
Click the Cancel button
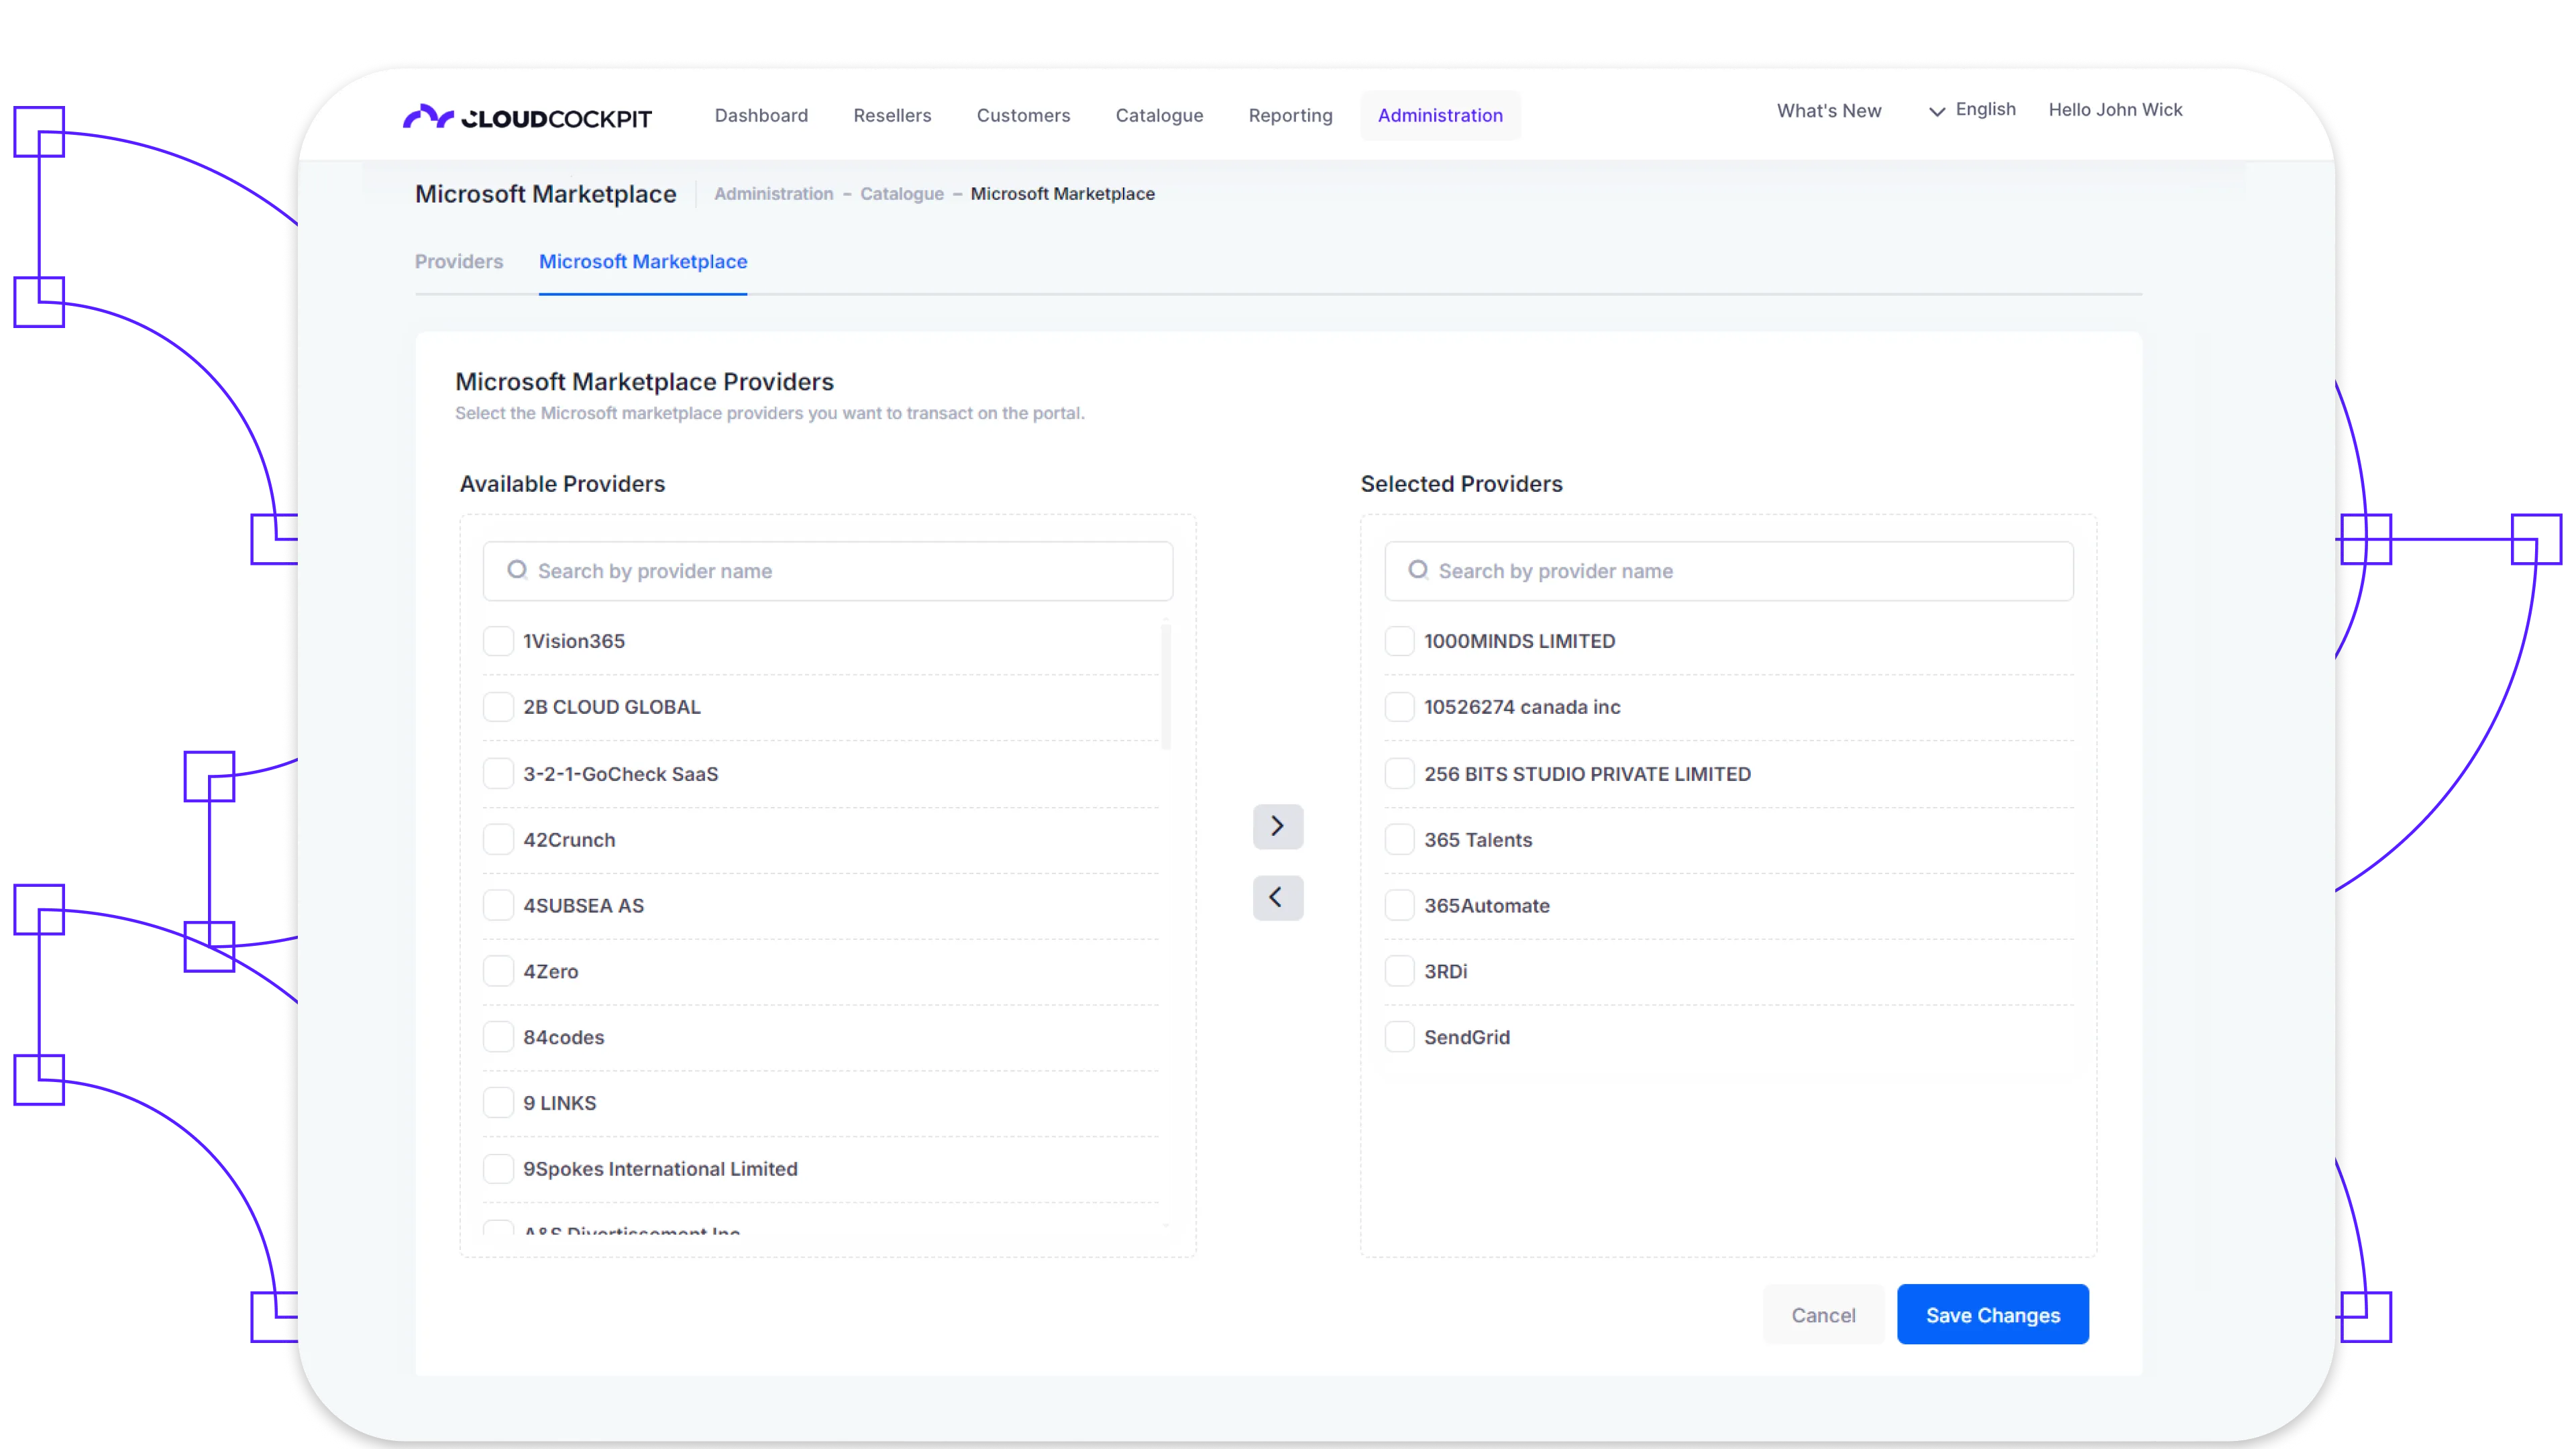(x=1822, y=1314)
